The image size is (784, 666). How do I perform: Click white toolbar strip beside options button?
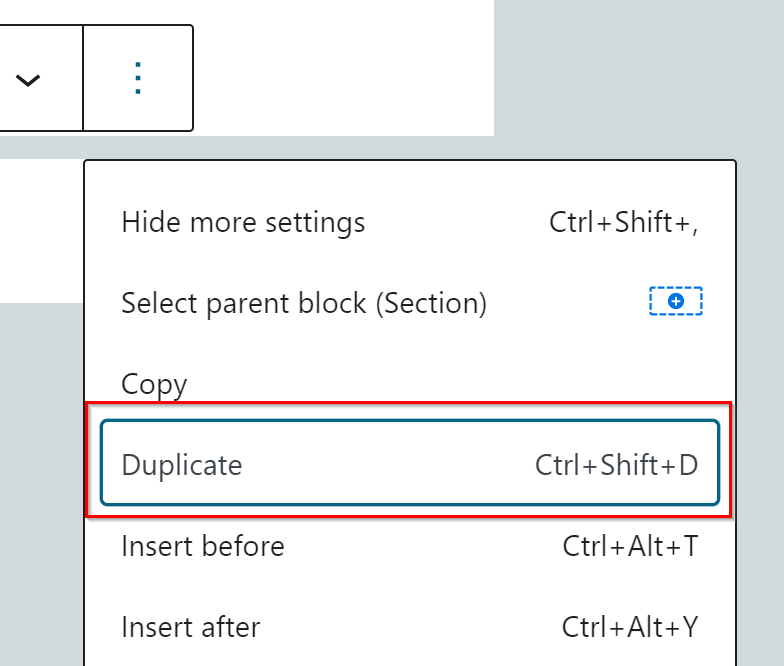point(340,70)
